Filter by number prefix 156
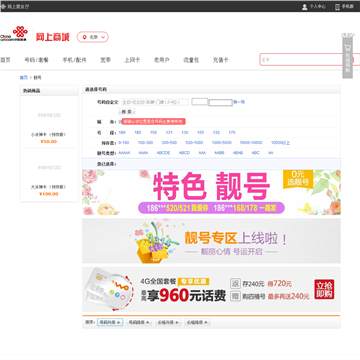Screen dimensions: 360x360 [x=153, y=133]
